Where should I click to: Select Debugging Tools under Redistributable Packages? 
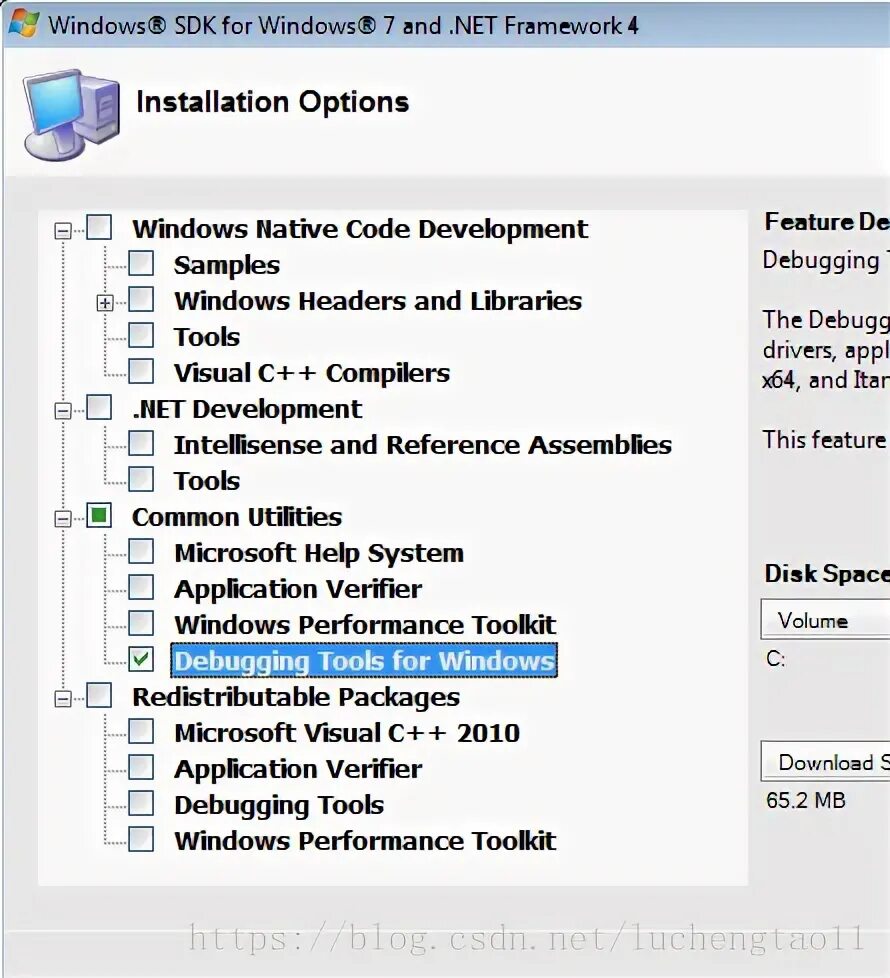point(278,805)
